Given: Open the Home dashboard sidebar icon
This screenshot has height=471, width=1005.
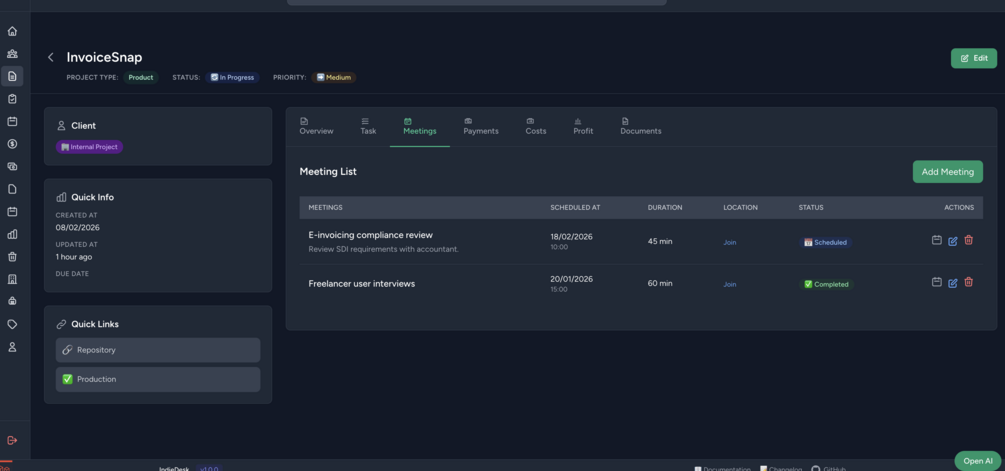Looking at the screenshot, I should [12, 31].
